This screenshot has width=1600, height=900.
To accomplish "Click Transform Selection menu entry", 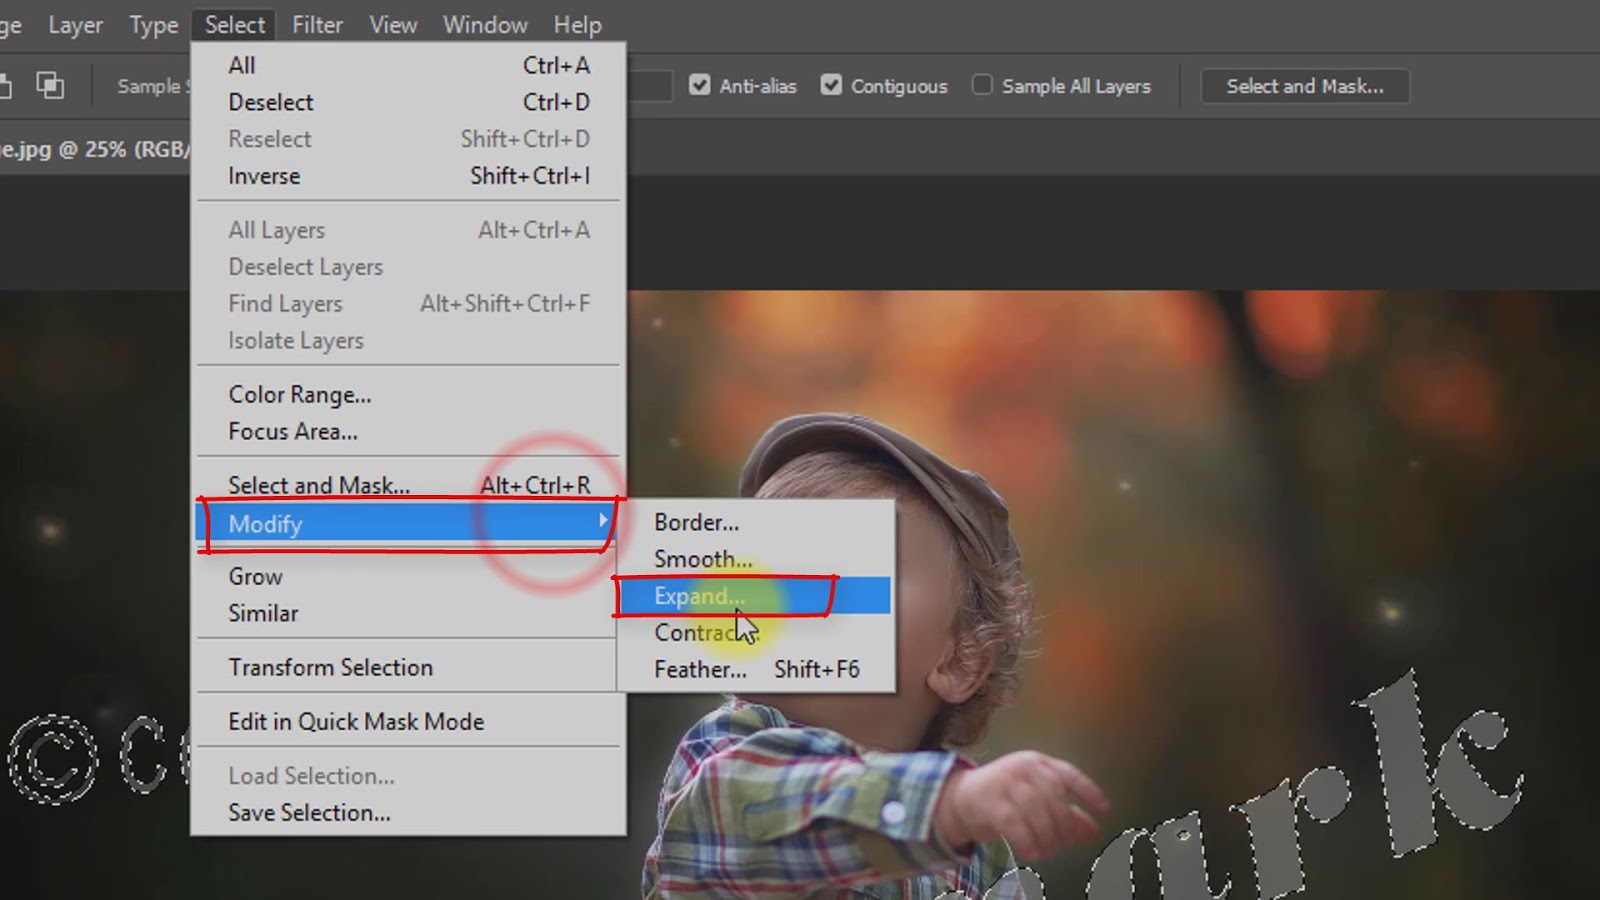I will [331, 667].
